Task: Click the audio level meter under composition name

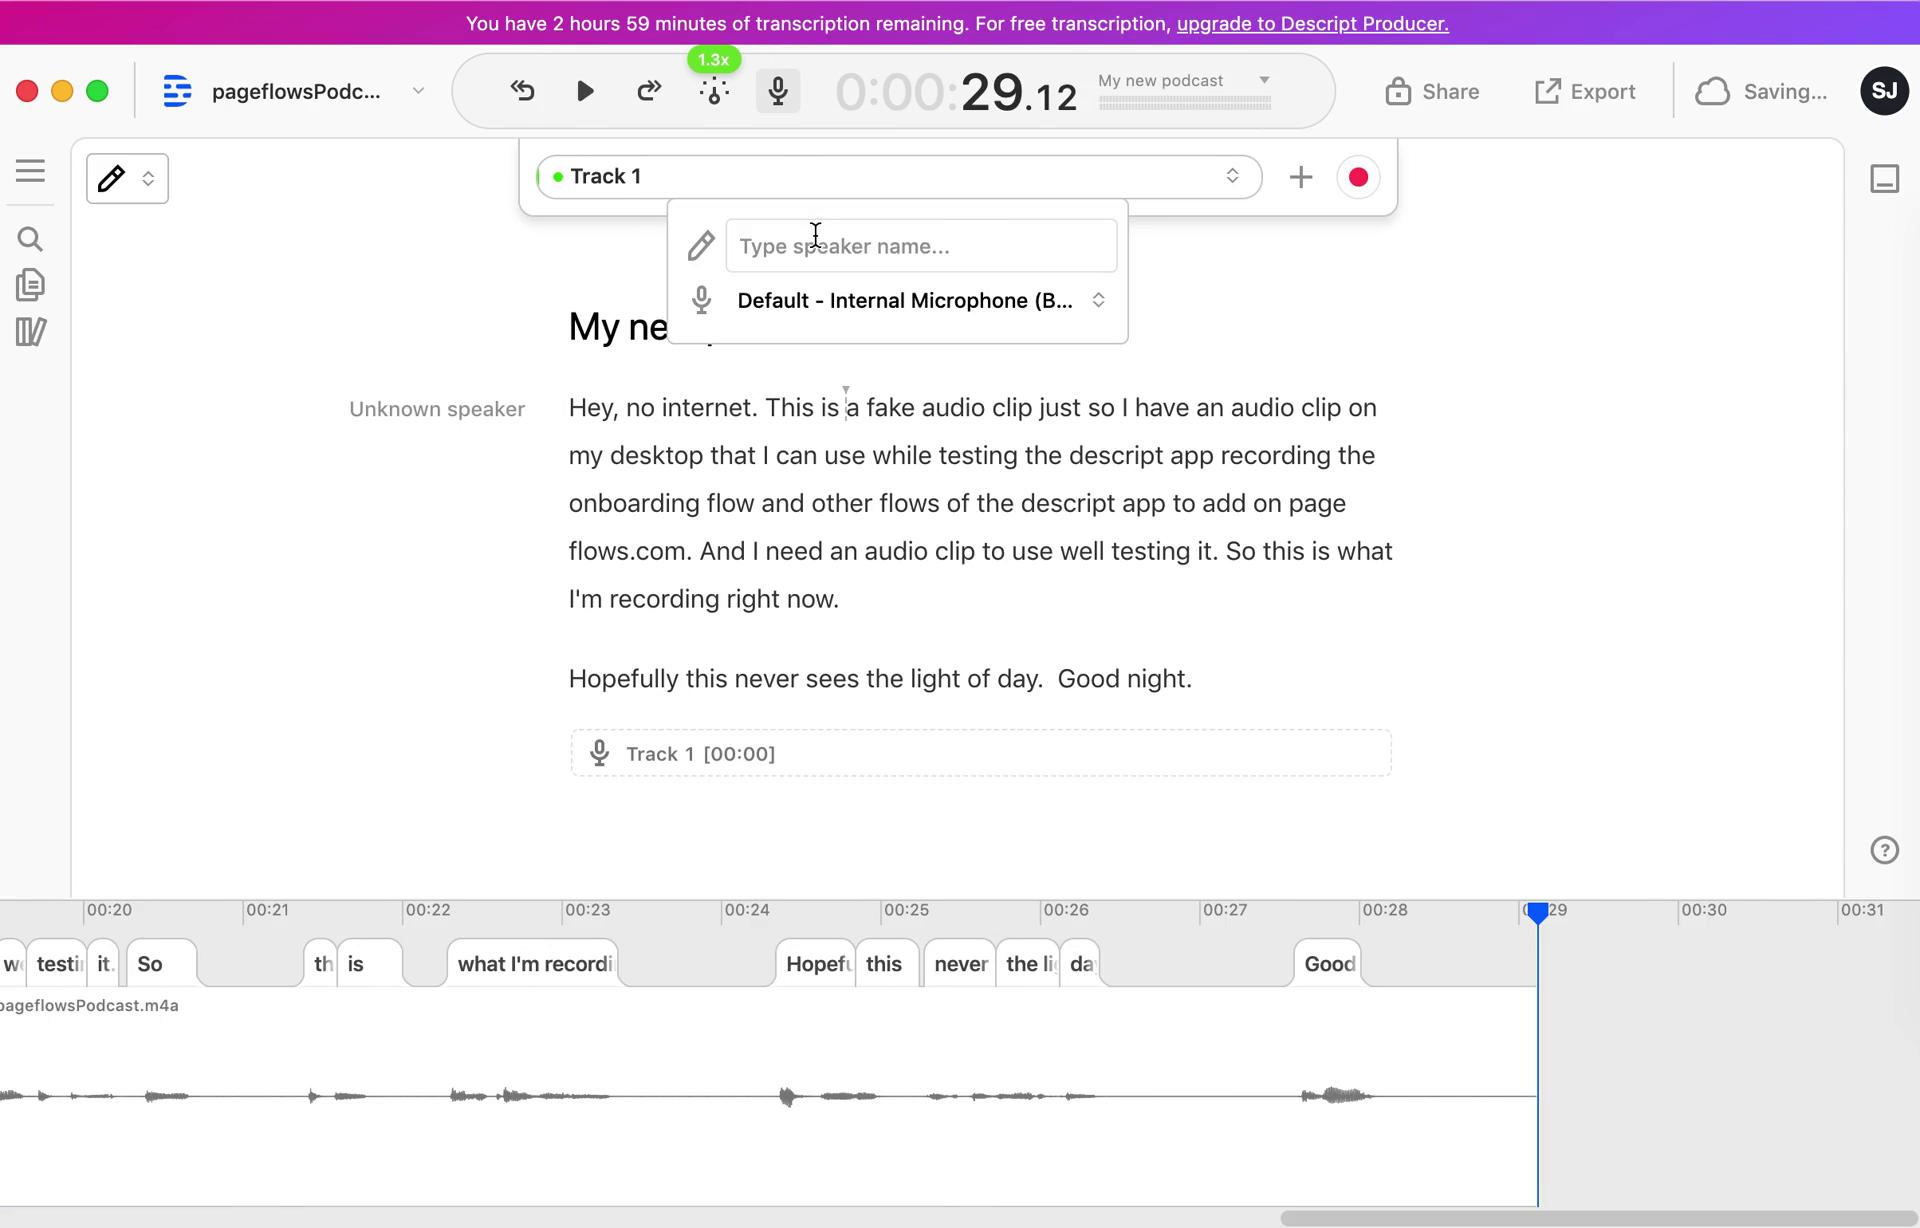Action: [1185, 102]
